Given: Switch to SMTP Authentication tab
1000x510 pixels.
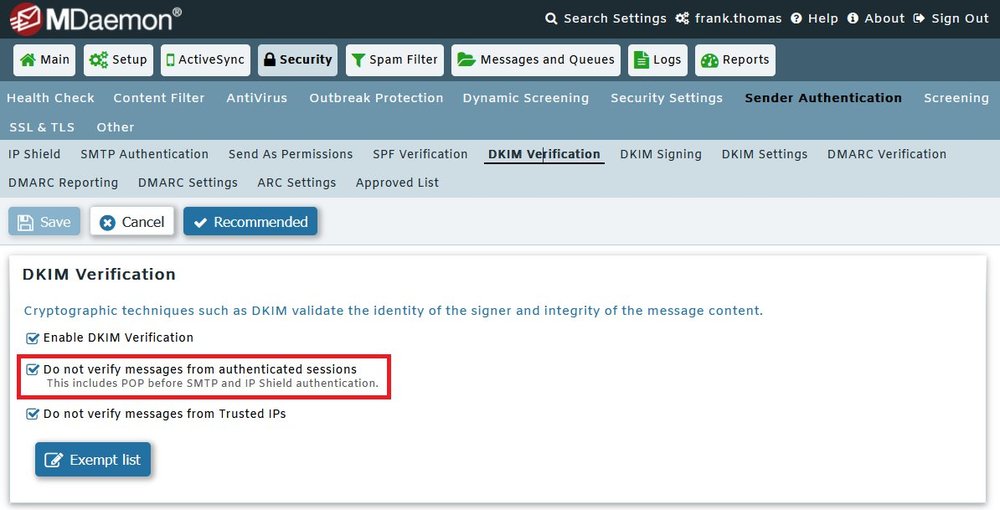Looking at the screenshot, I should click(144, 154).
